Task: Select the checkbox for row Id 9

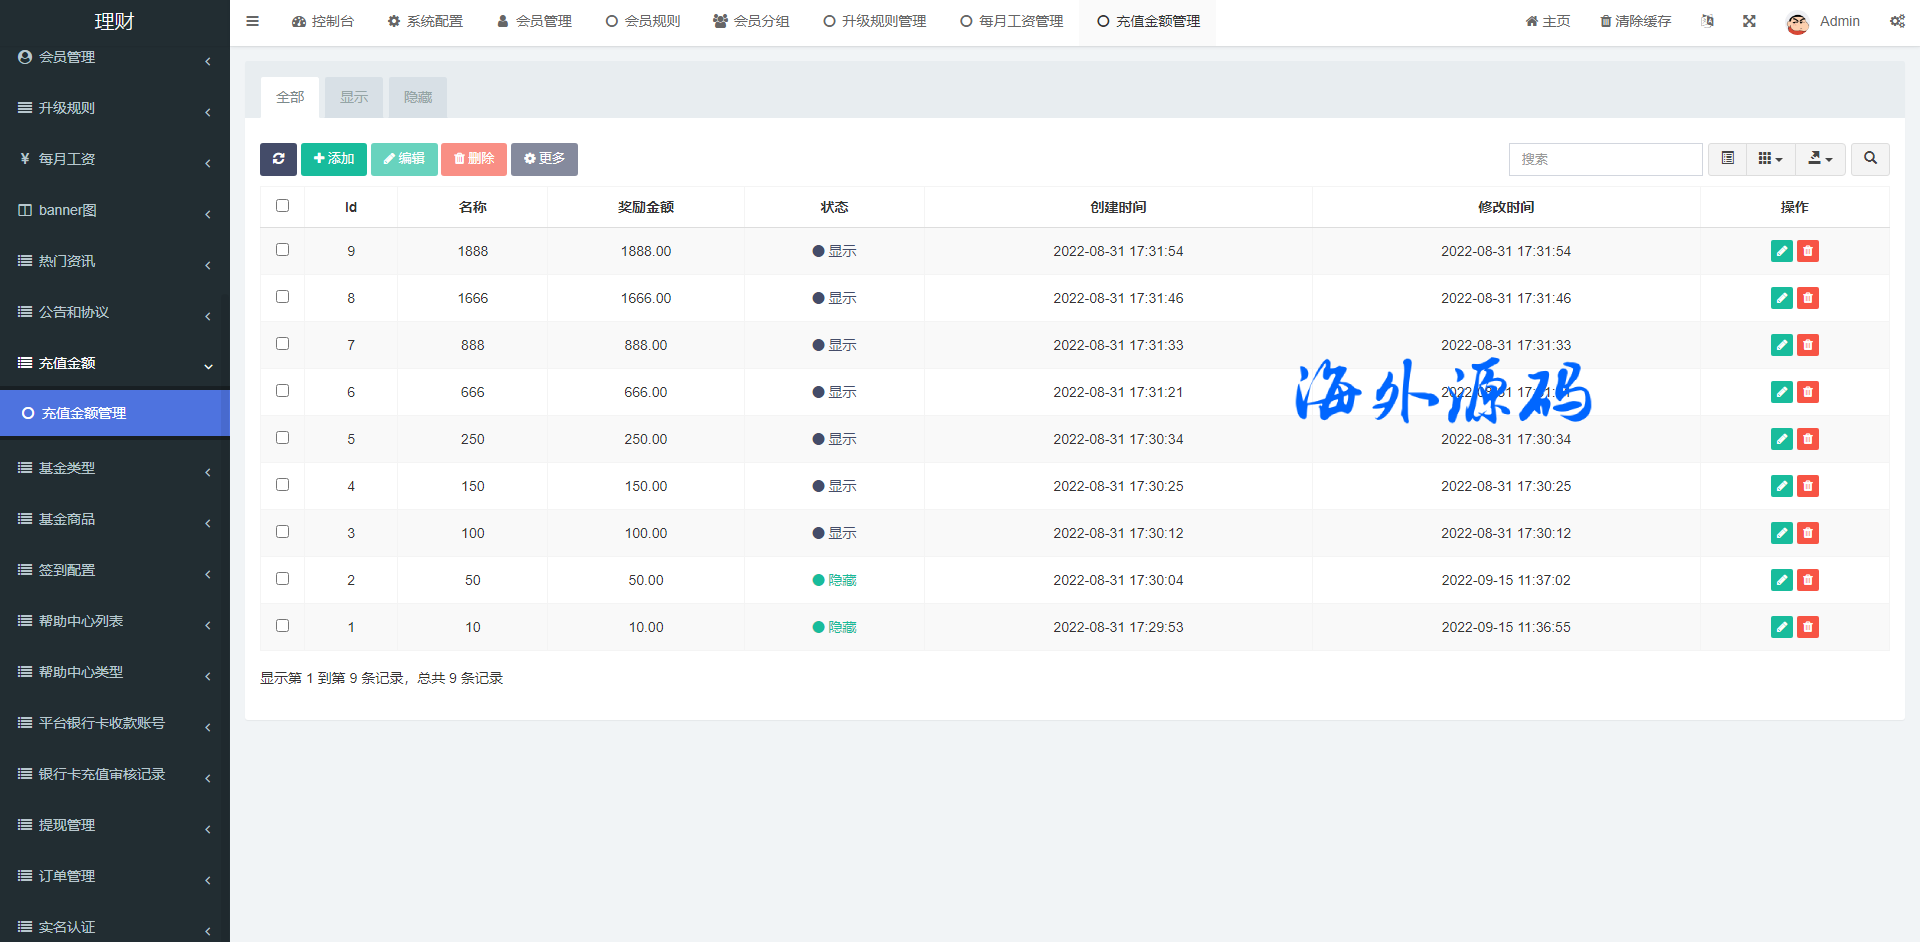Action: coord(282,250)
